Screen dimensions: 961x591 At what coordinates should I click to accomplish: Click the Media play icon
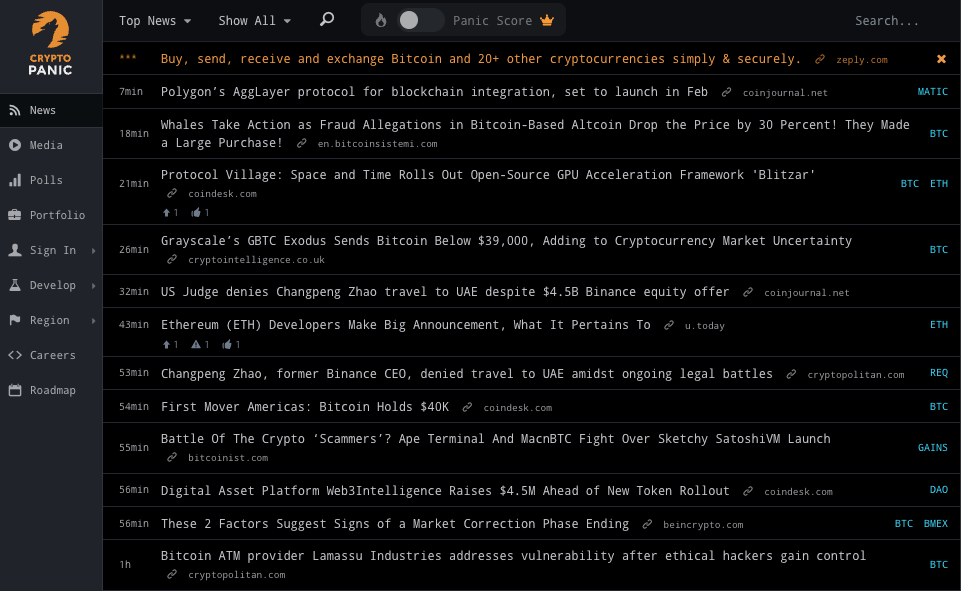click(15, 145)
